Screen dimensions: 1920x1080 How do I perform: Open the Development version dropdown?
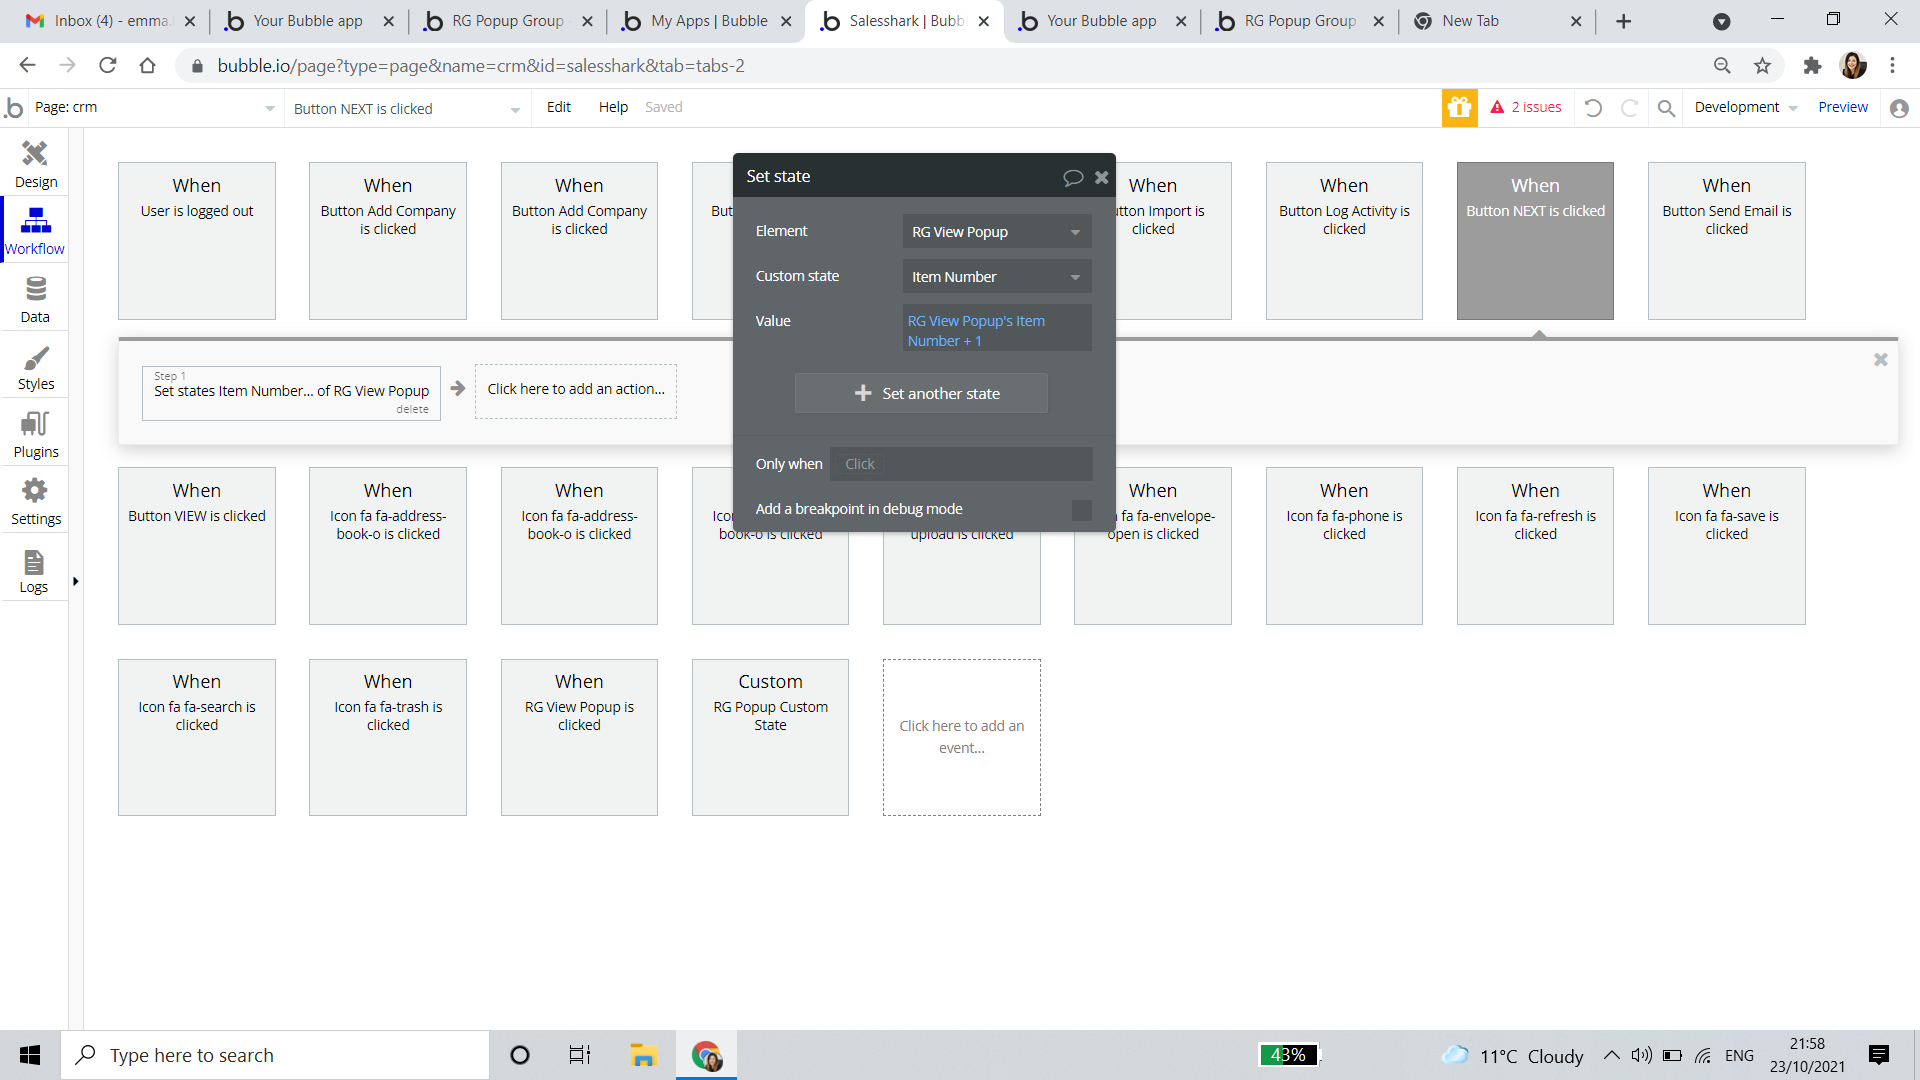coord(1745,107)
